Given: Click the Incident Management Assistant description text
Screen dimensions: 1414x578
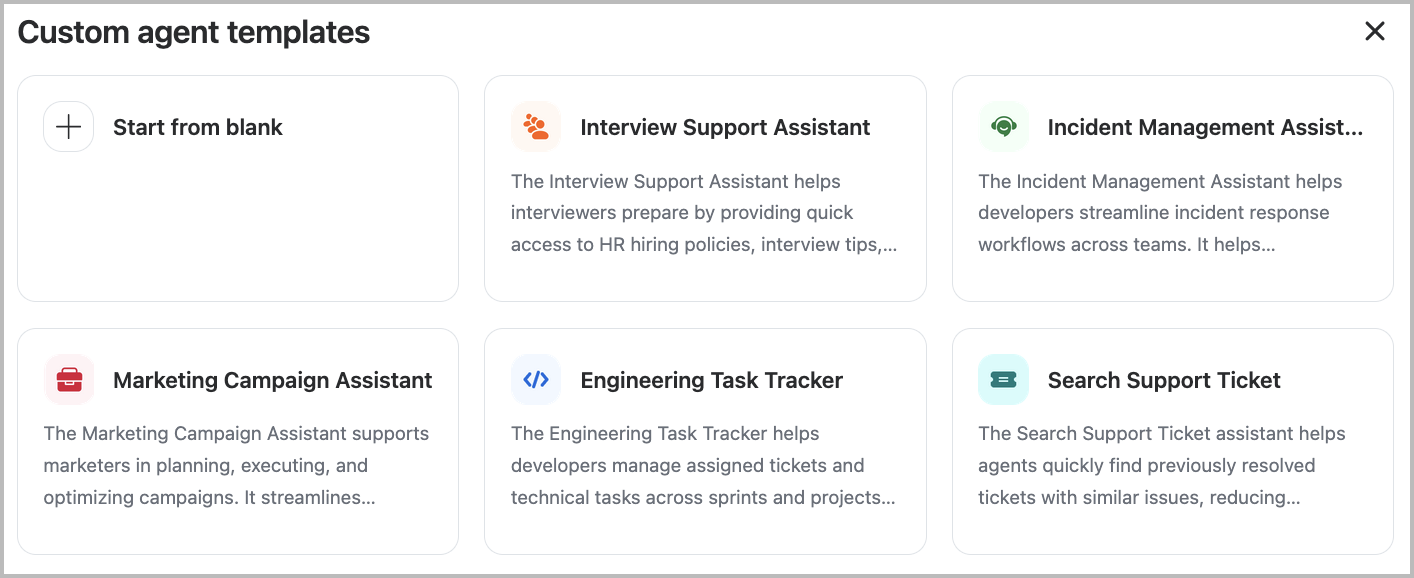Looking at the screenshot, I should (1160, 213).
